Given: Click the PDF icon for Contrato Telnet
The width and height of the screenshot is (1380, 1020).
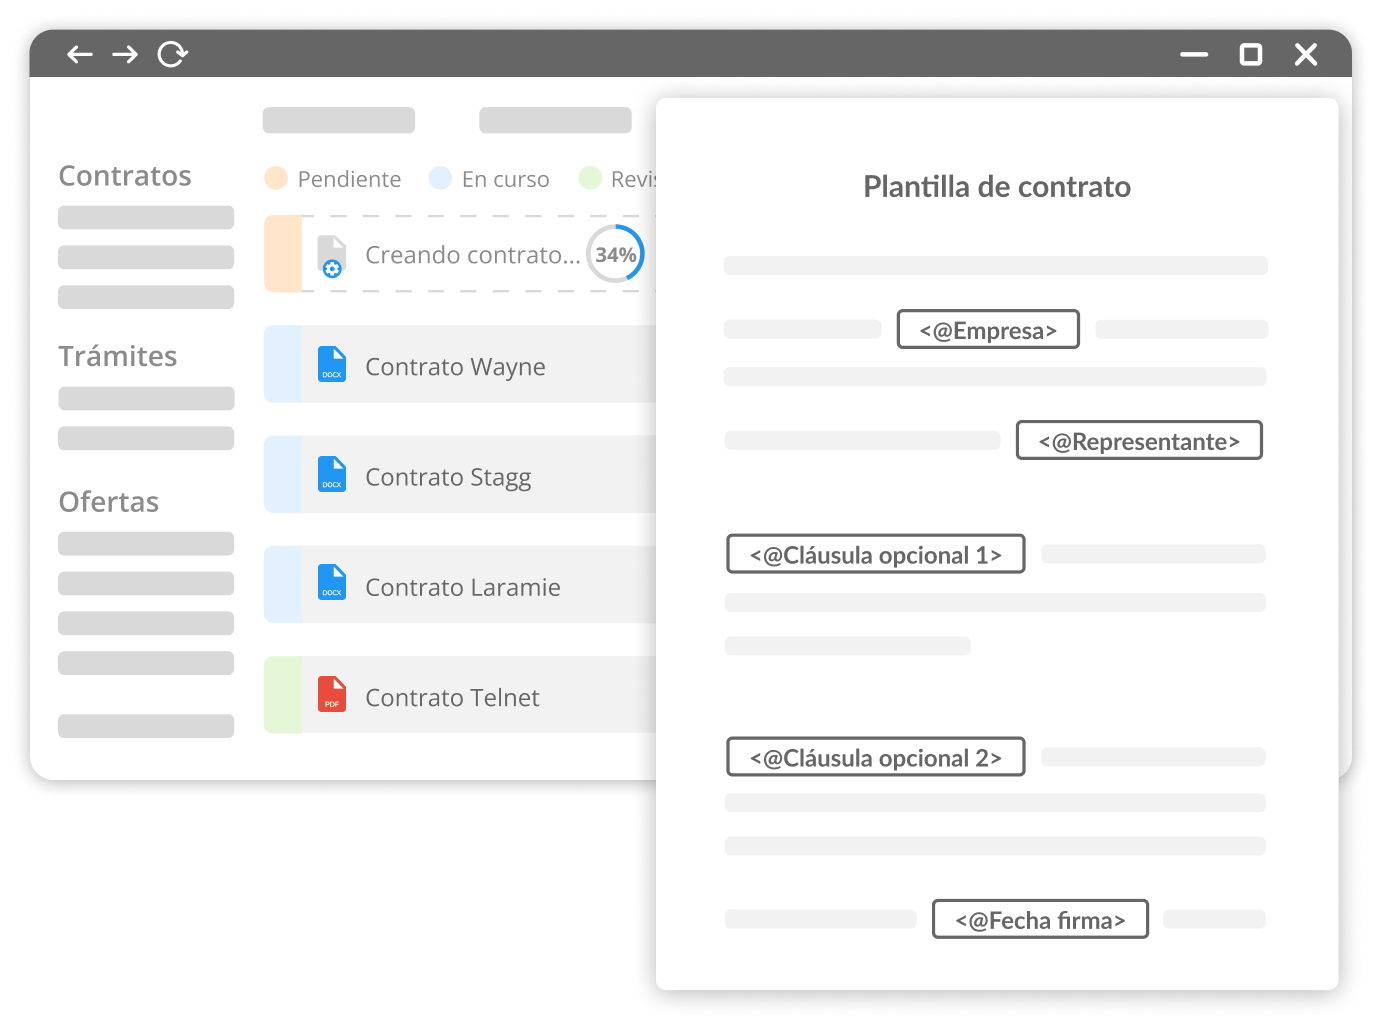Looking at the screenshot, I should pos(332,694).
